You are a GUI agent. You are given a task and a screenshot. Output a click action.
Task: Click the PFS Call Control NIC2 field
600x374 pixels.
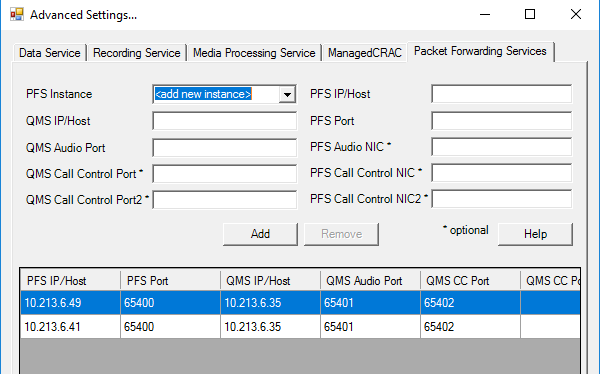[502, 199]
